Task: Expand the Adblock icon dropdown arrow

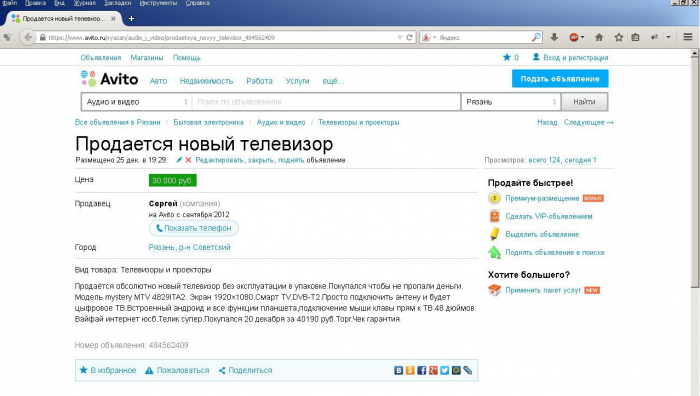Action: tap(582, 38)
